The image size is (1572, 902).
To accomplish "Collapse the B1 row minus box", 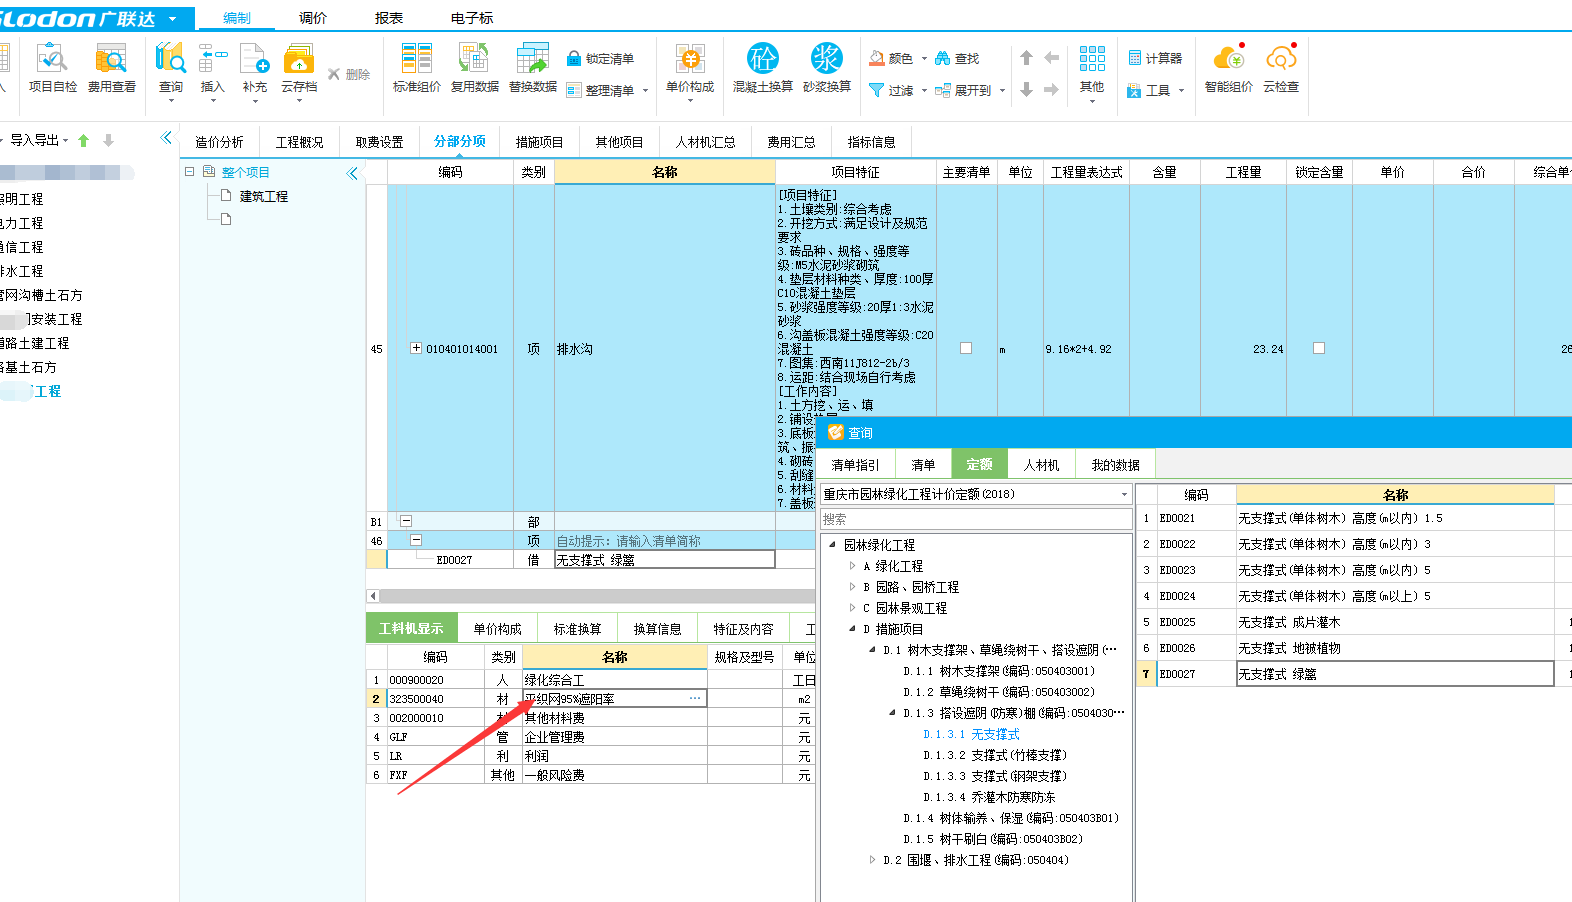I will pos(406,521).
